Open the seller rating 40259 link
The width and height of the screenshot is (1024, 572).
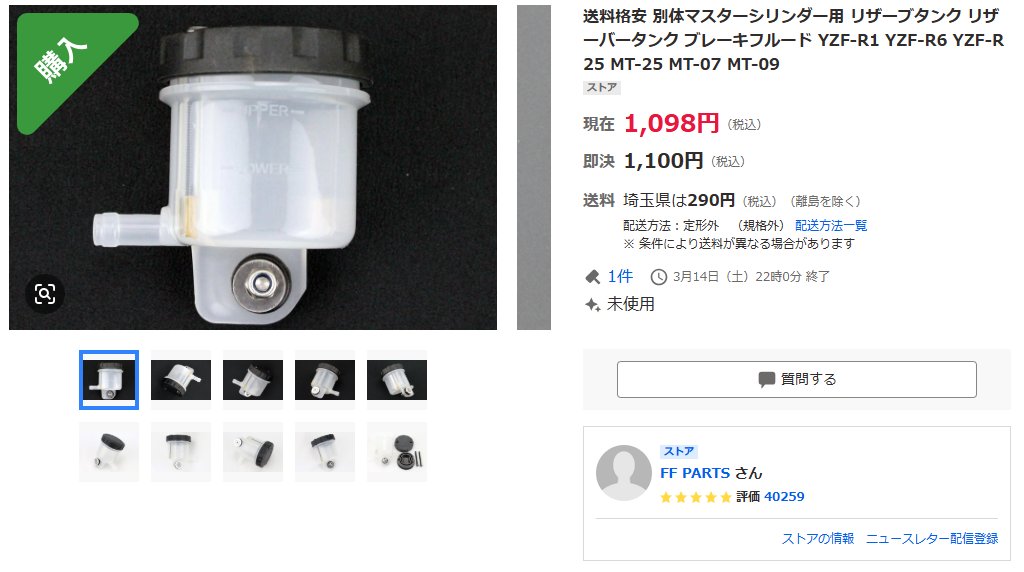click(x=784, y=497)
